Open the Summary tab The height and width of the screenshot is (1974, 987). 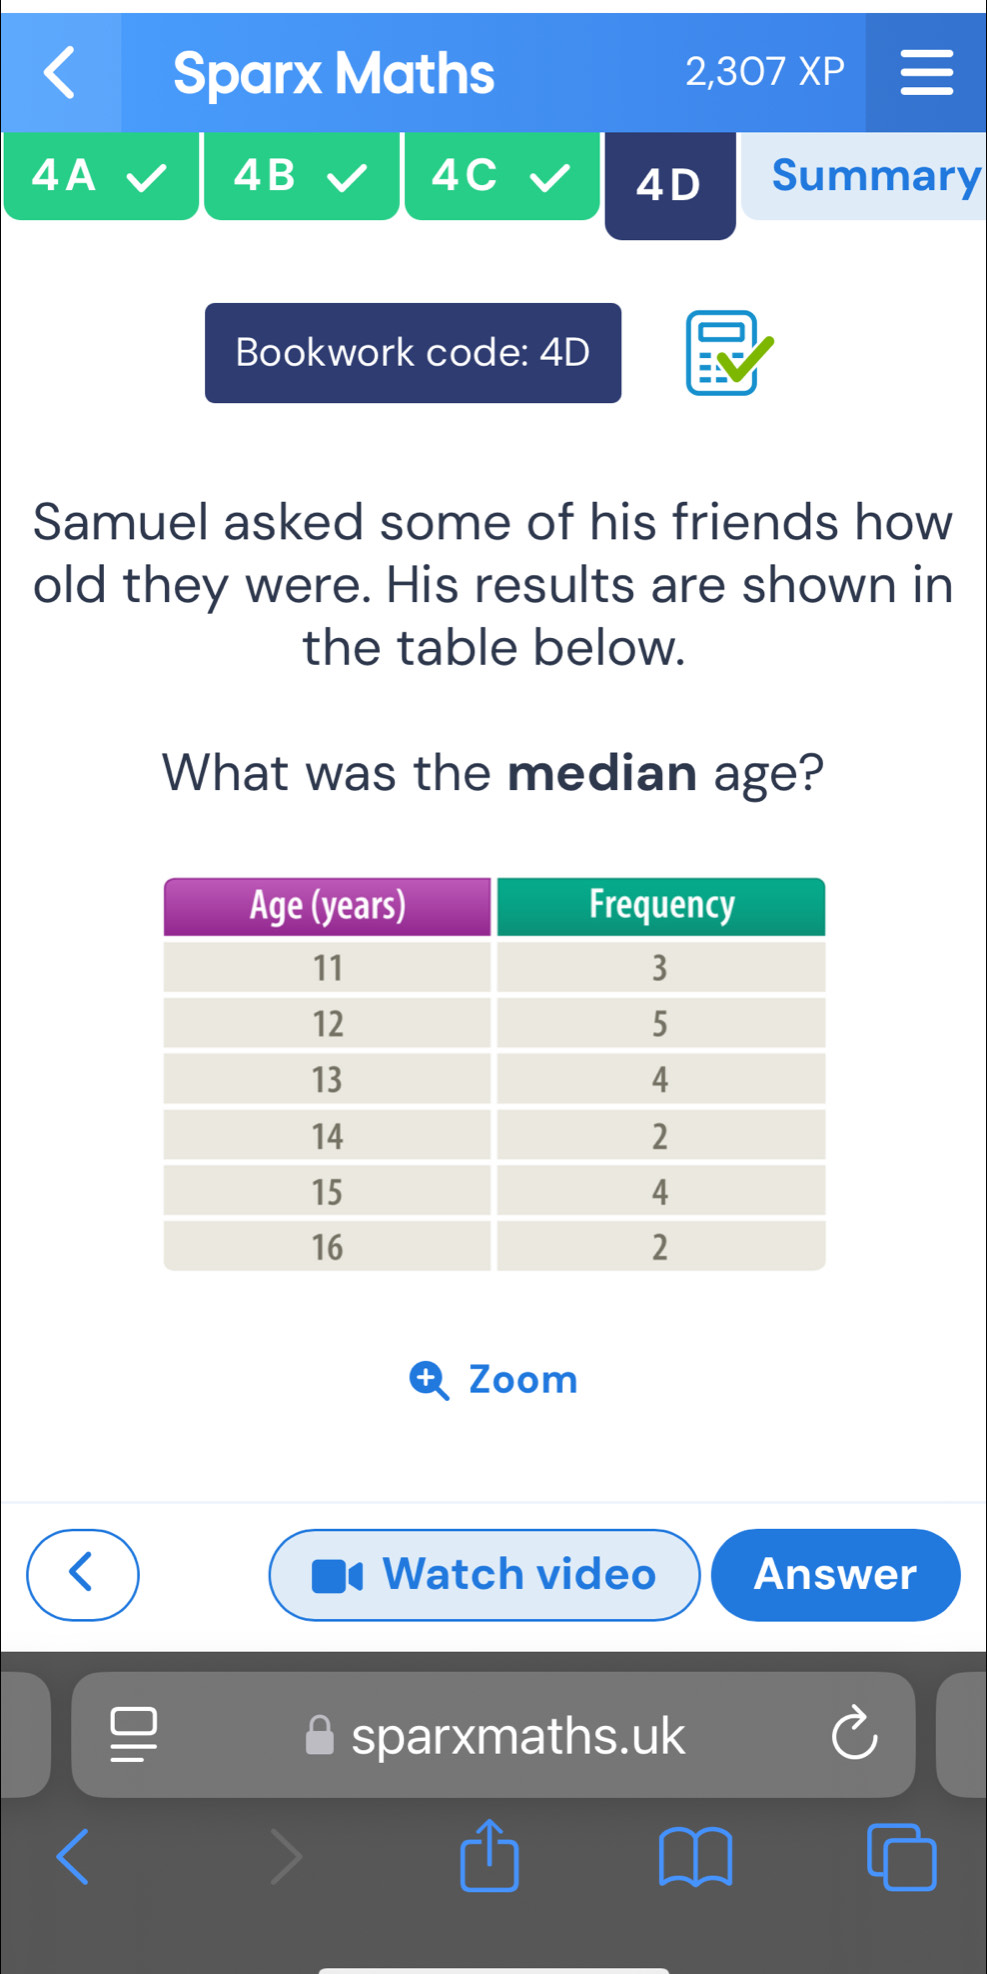[x=864, y=176]
